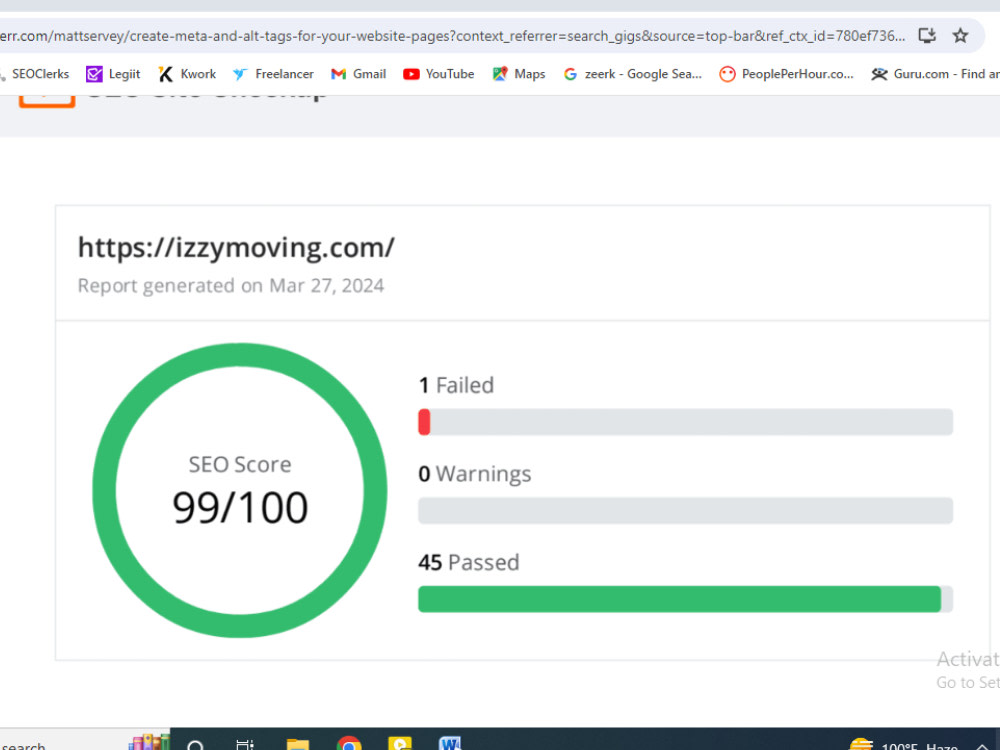Open the SEOClerks bookmark
Viewport: 1000px width, 750px height.
(34, 74)
